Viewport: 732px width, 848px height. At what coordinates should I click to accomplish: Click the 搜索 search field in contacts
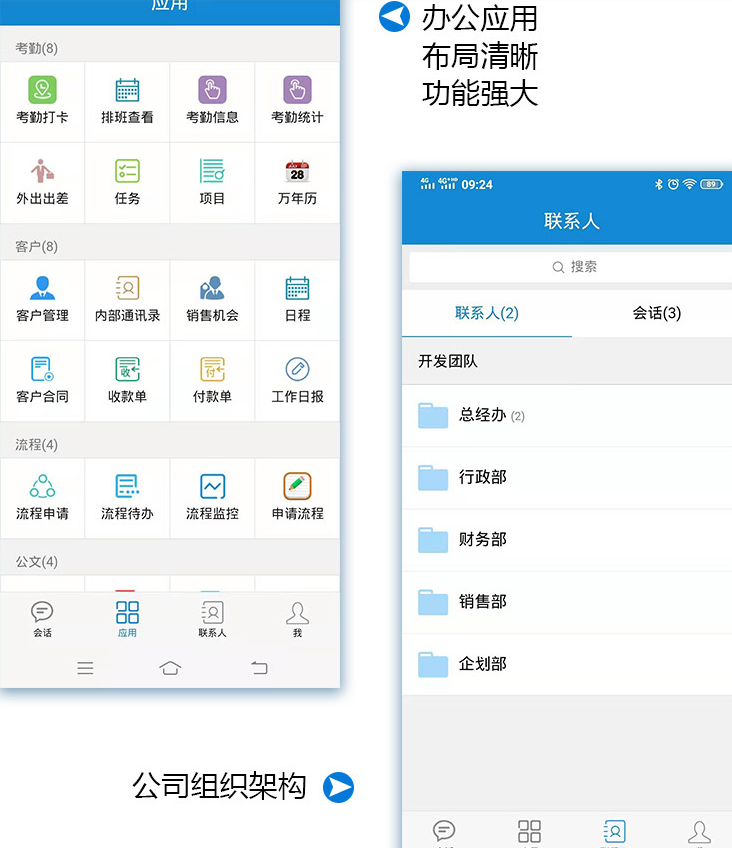click(571, 267)
